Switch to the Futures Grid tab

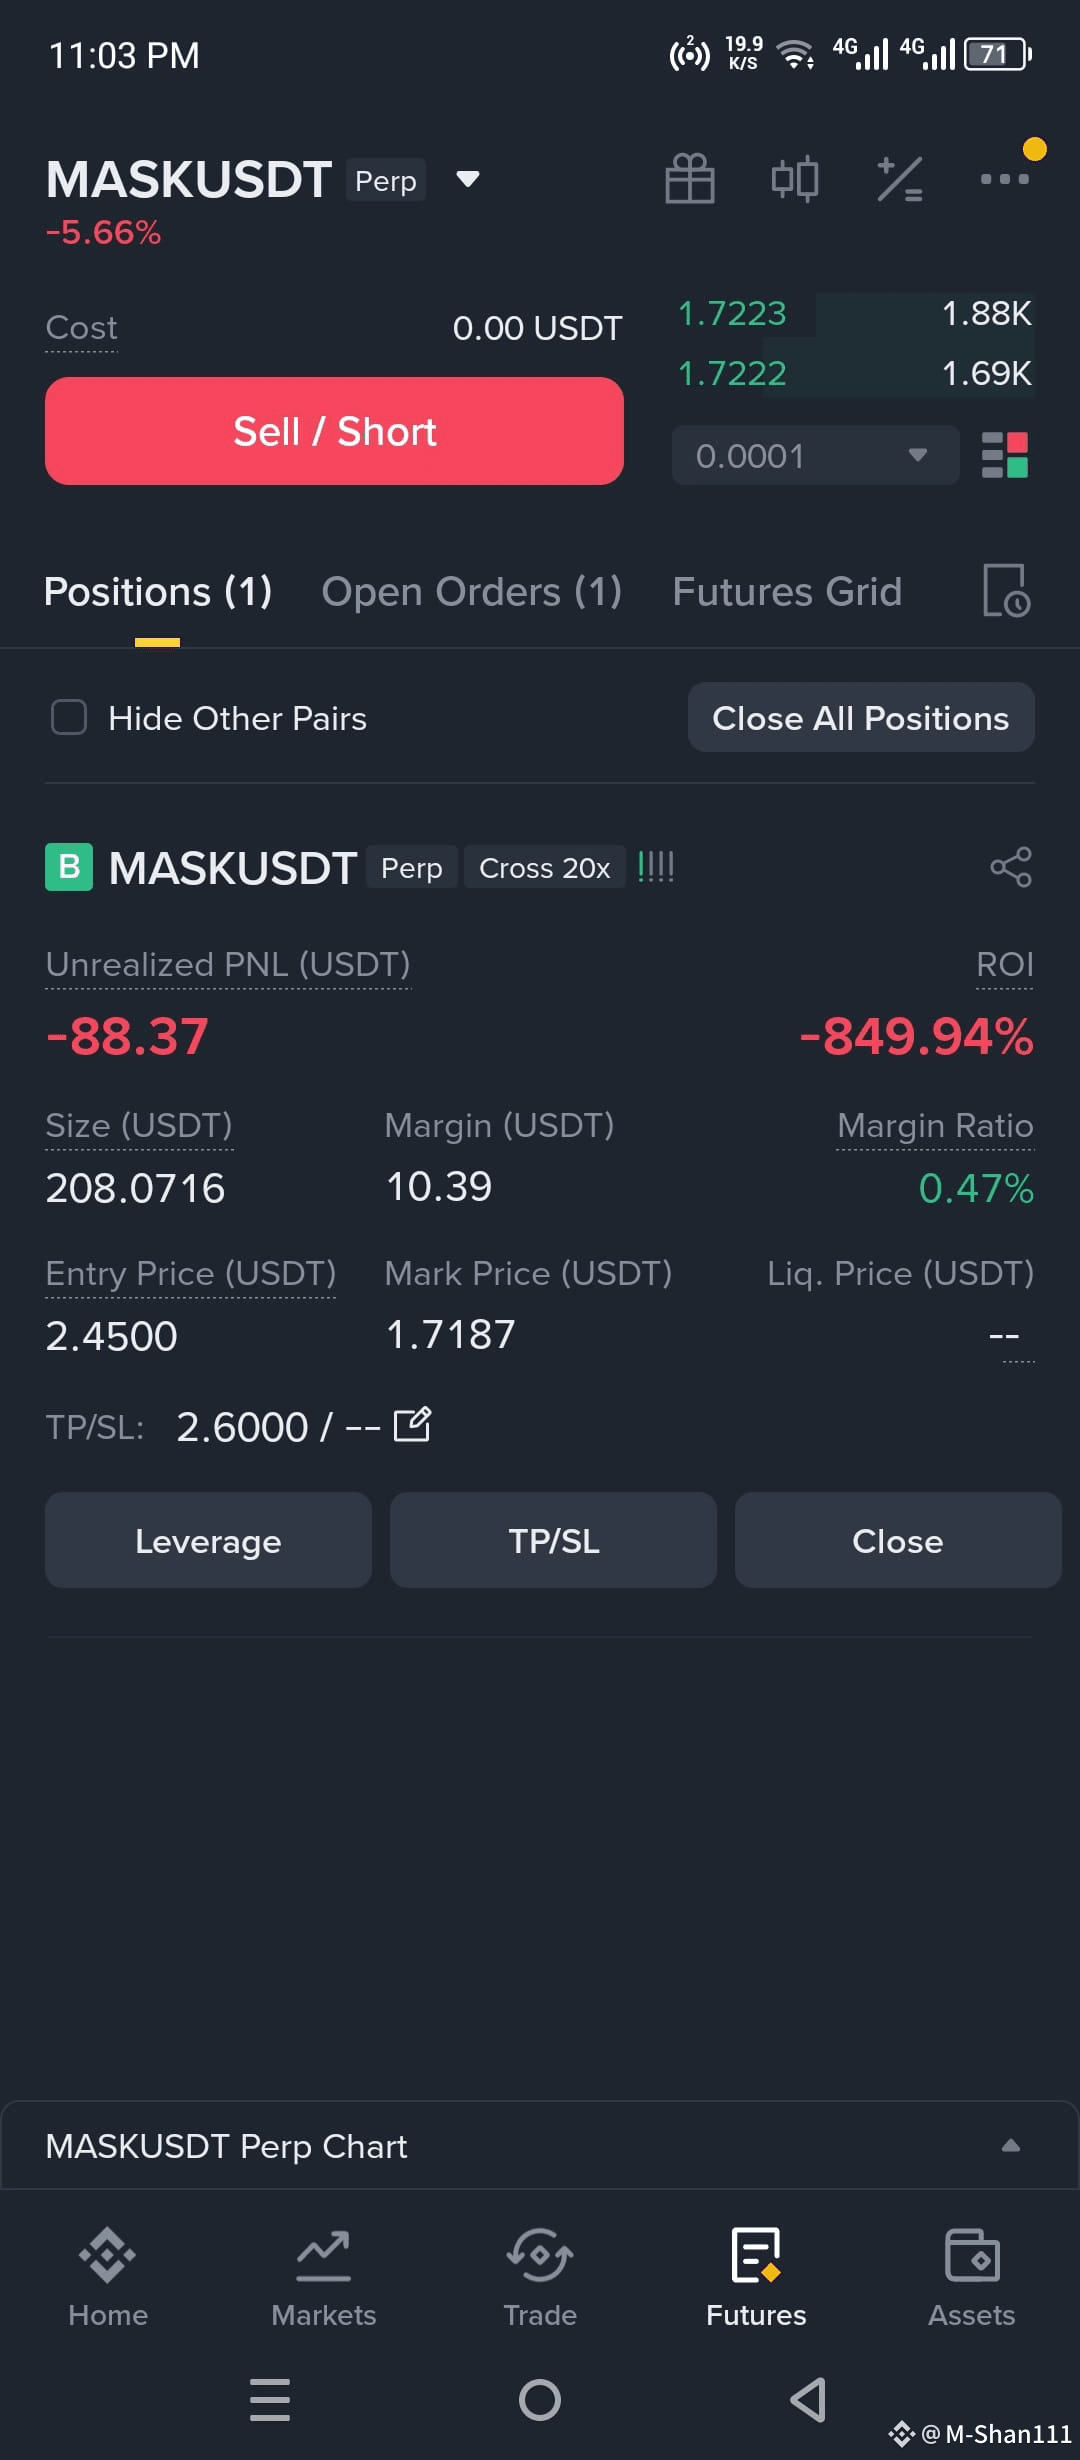787,591
